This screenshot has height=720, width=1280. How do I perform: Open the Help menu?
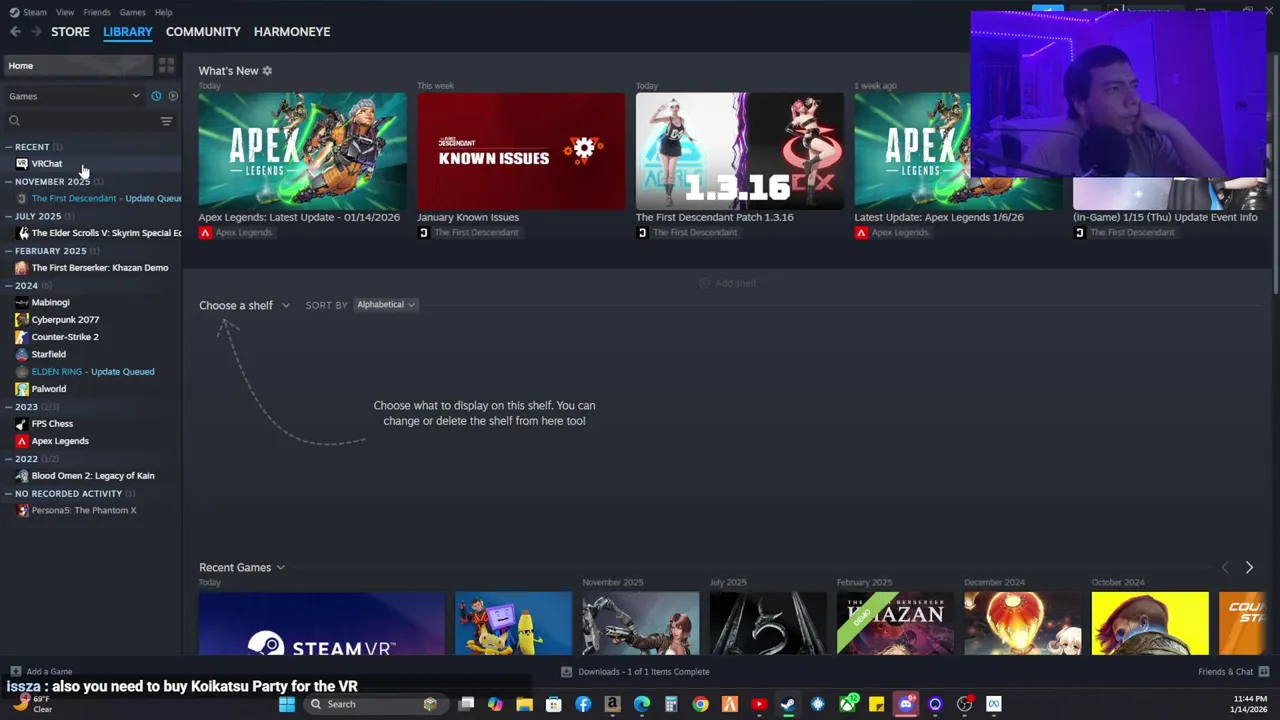[x=164, y=12]
